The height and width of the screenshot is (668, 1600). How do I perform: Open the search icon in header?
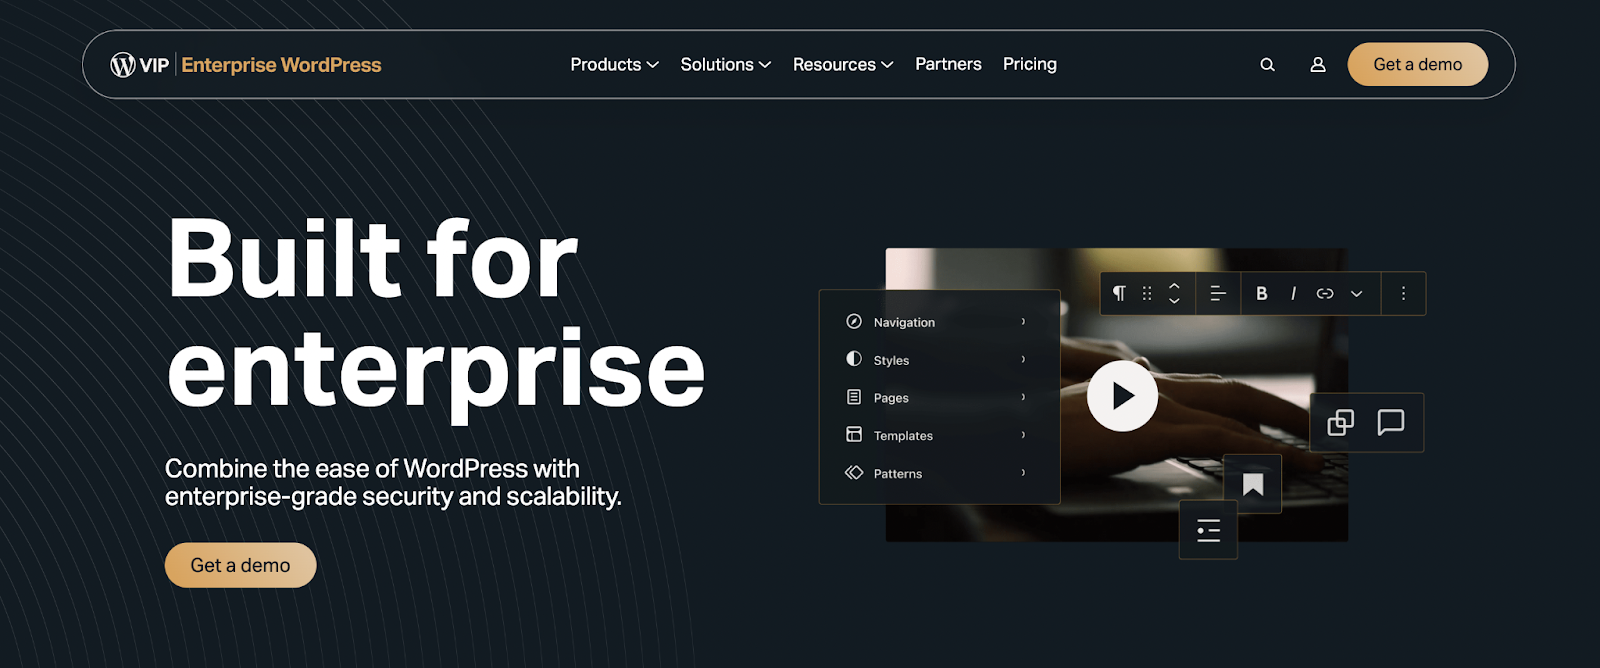tap(1267, 65)
